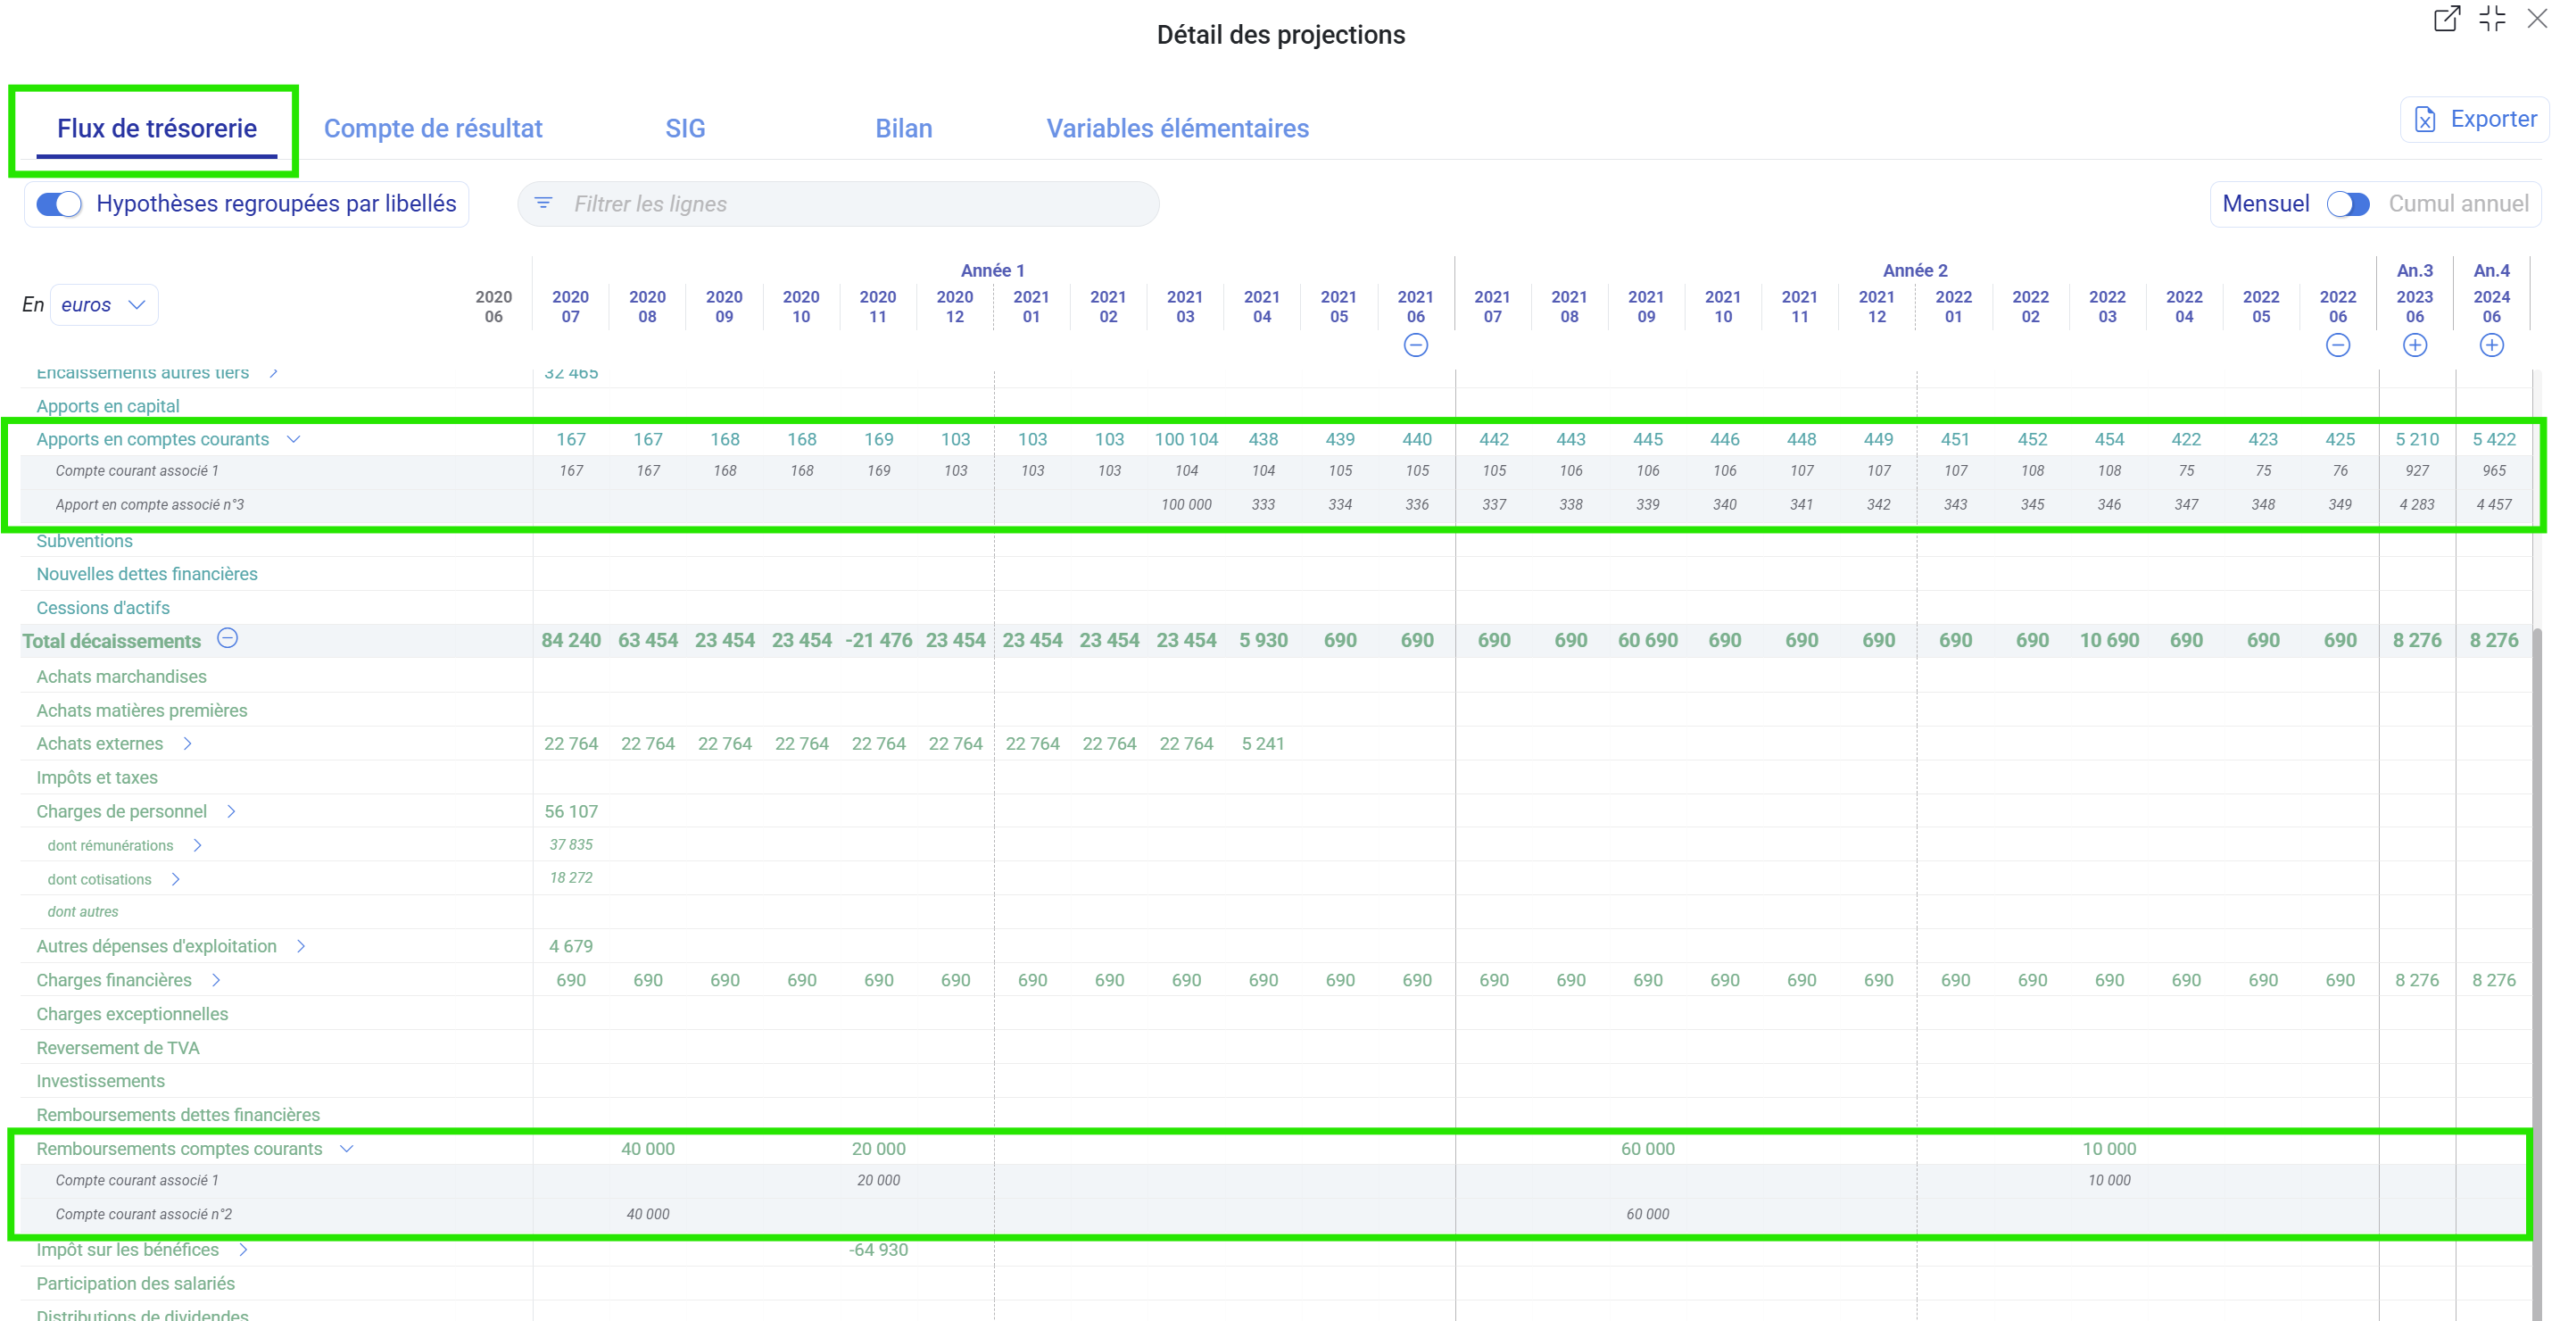Collapse Année 1 with minus icon

click(1415, 345)
